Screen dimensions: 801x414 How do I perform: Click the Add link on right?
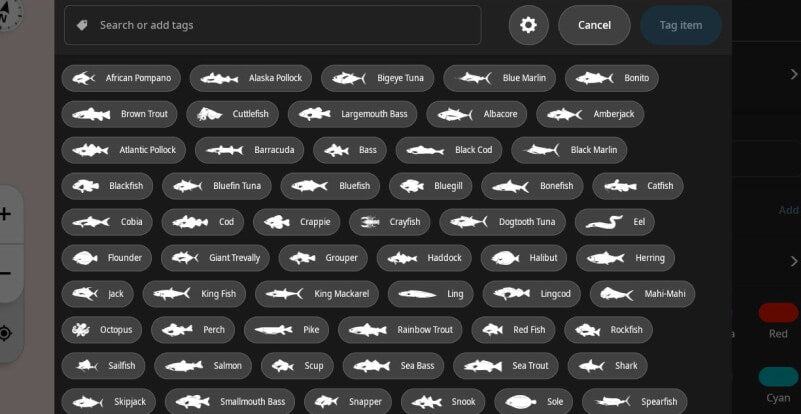click(789, 210)
